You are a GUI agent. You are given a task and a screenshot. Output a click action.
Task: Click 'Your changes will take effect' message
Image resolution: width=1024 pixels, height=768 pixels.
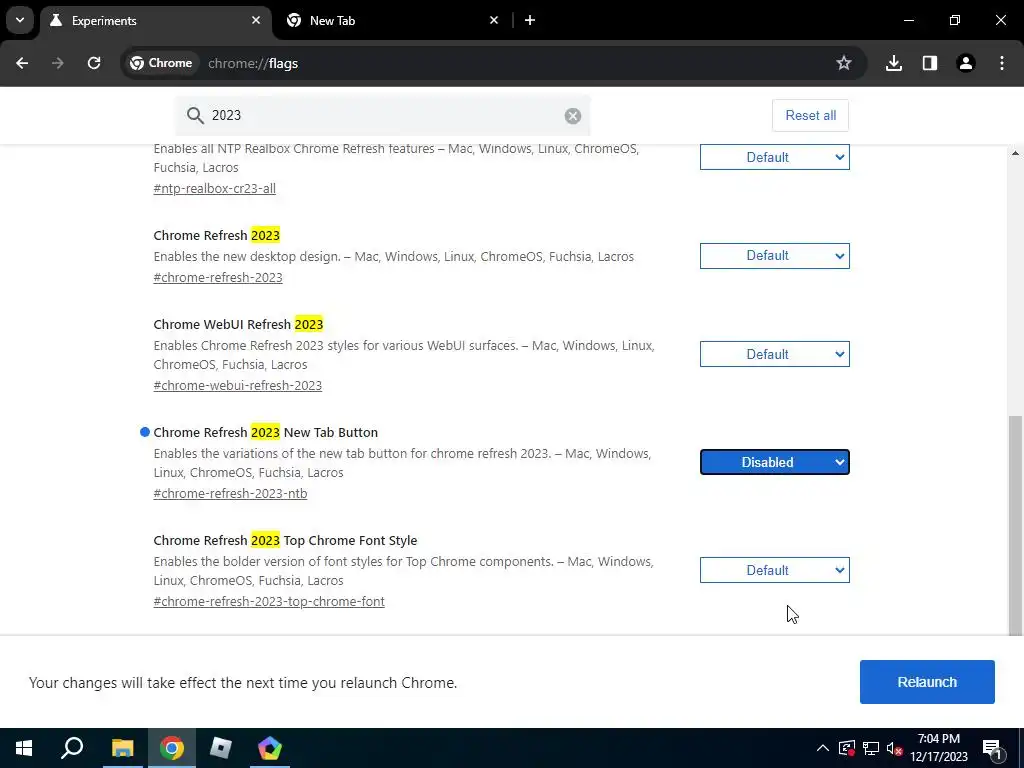coord(243,682)
